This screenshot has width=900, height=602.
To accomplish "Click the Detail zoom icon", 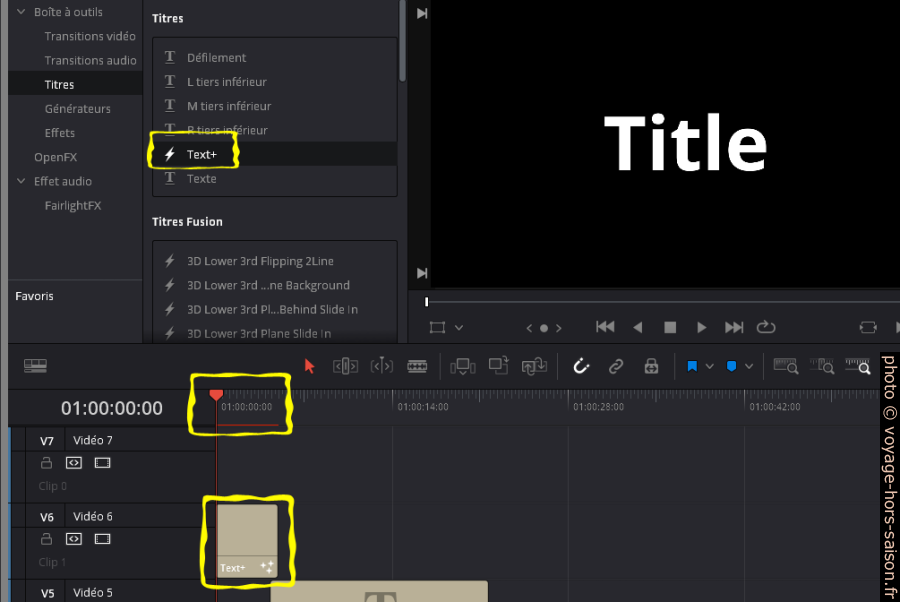I will click(x=822, y=366).
